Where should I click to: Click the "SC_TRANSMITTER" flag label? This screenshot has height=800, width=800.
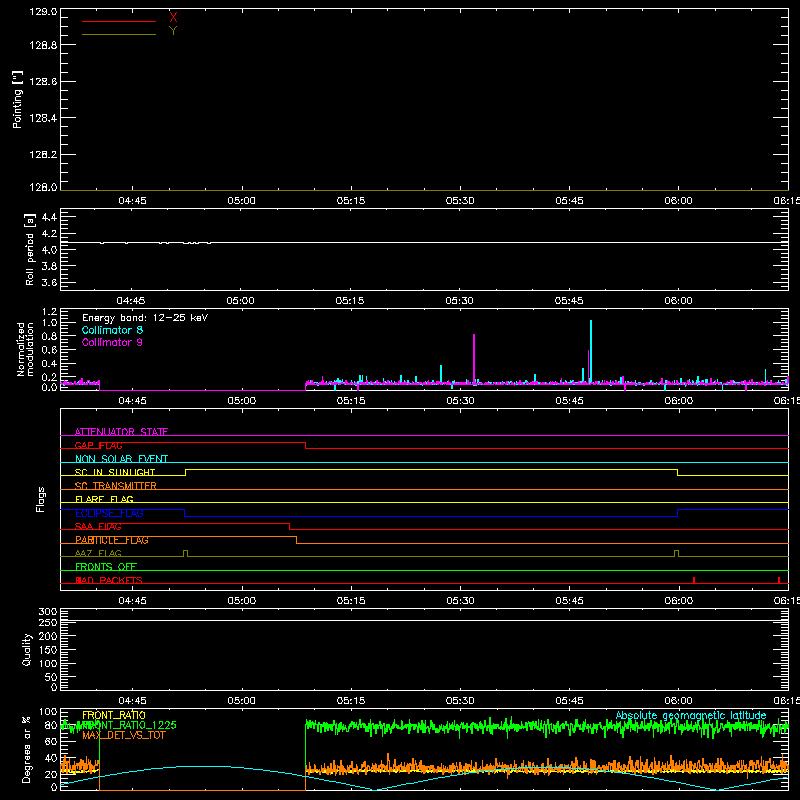click(x=115, y=486)
